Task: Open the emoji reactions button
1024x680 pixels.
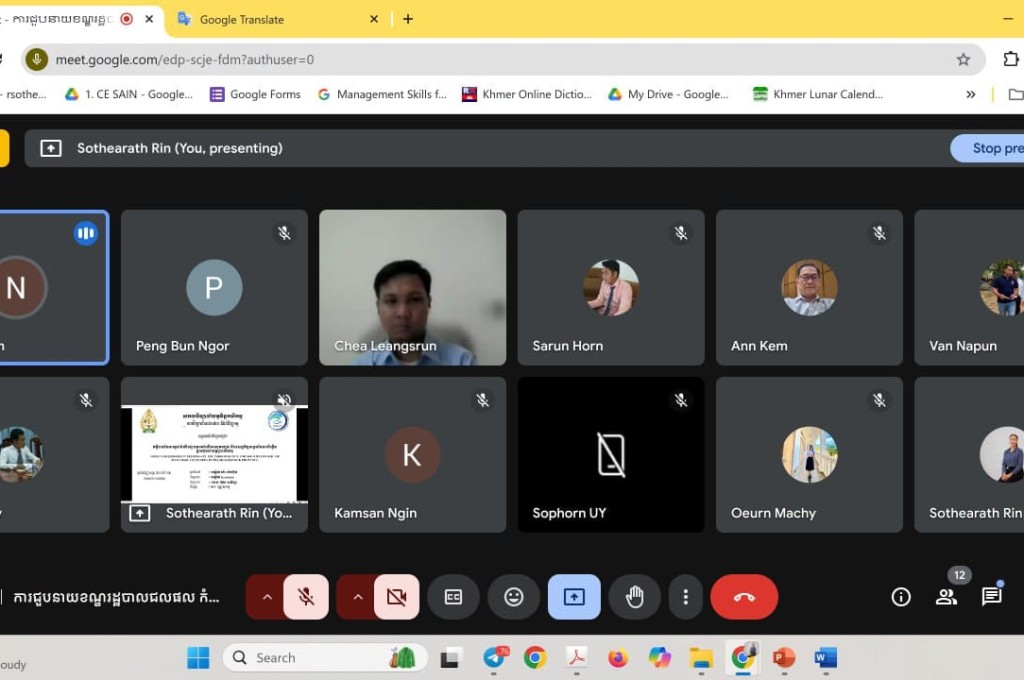Action: coord(513,596)
